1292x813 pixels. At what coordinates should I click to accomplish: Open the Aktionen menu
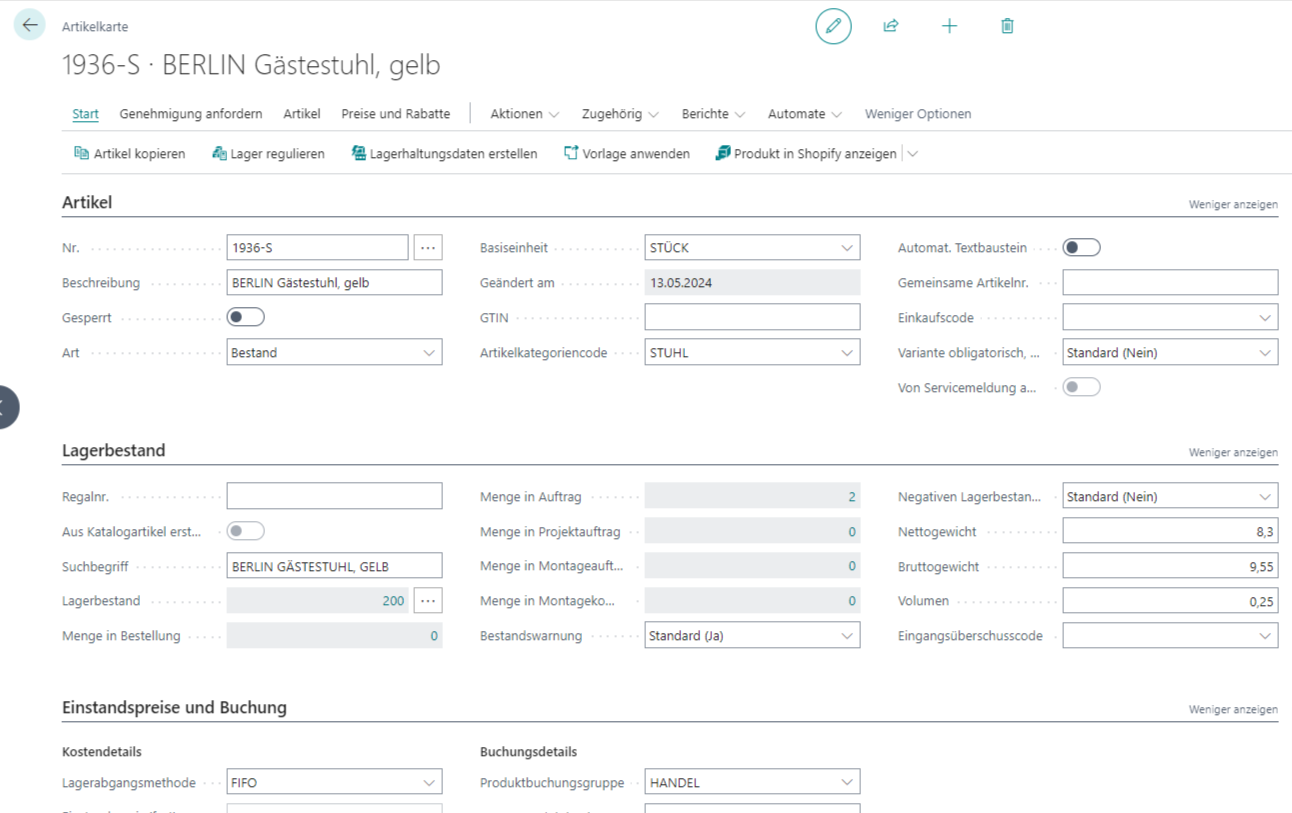tap(524, 114)
